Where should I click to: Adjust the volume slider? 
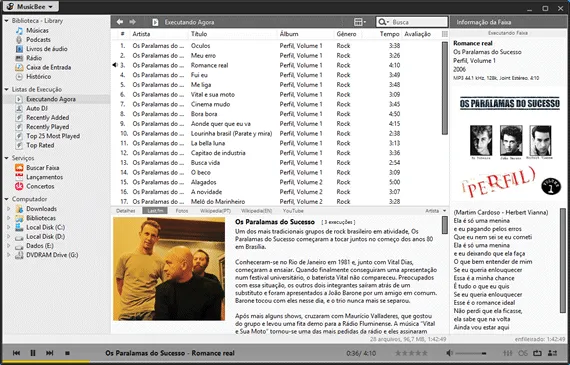click(x=471, y=353)
